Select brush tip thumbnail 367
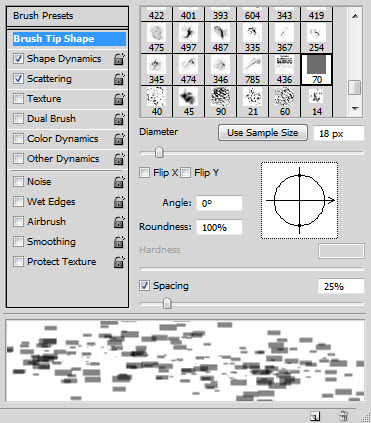 pos(284,38)
